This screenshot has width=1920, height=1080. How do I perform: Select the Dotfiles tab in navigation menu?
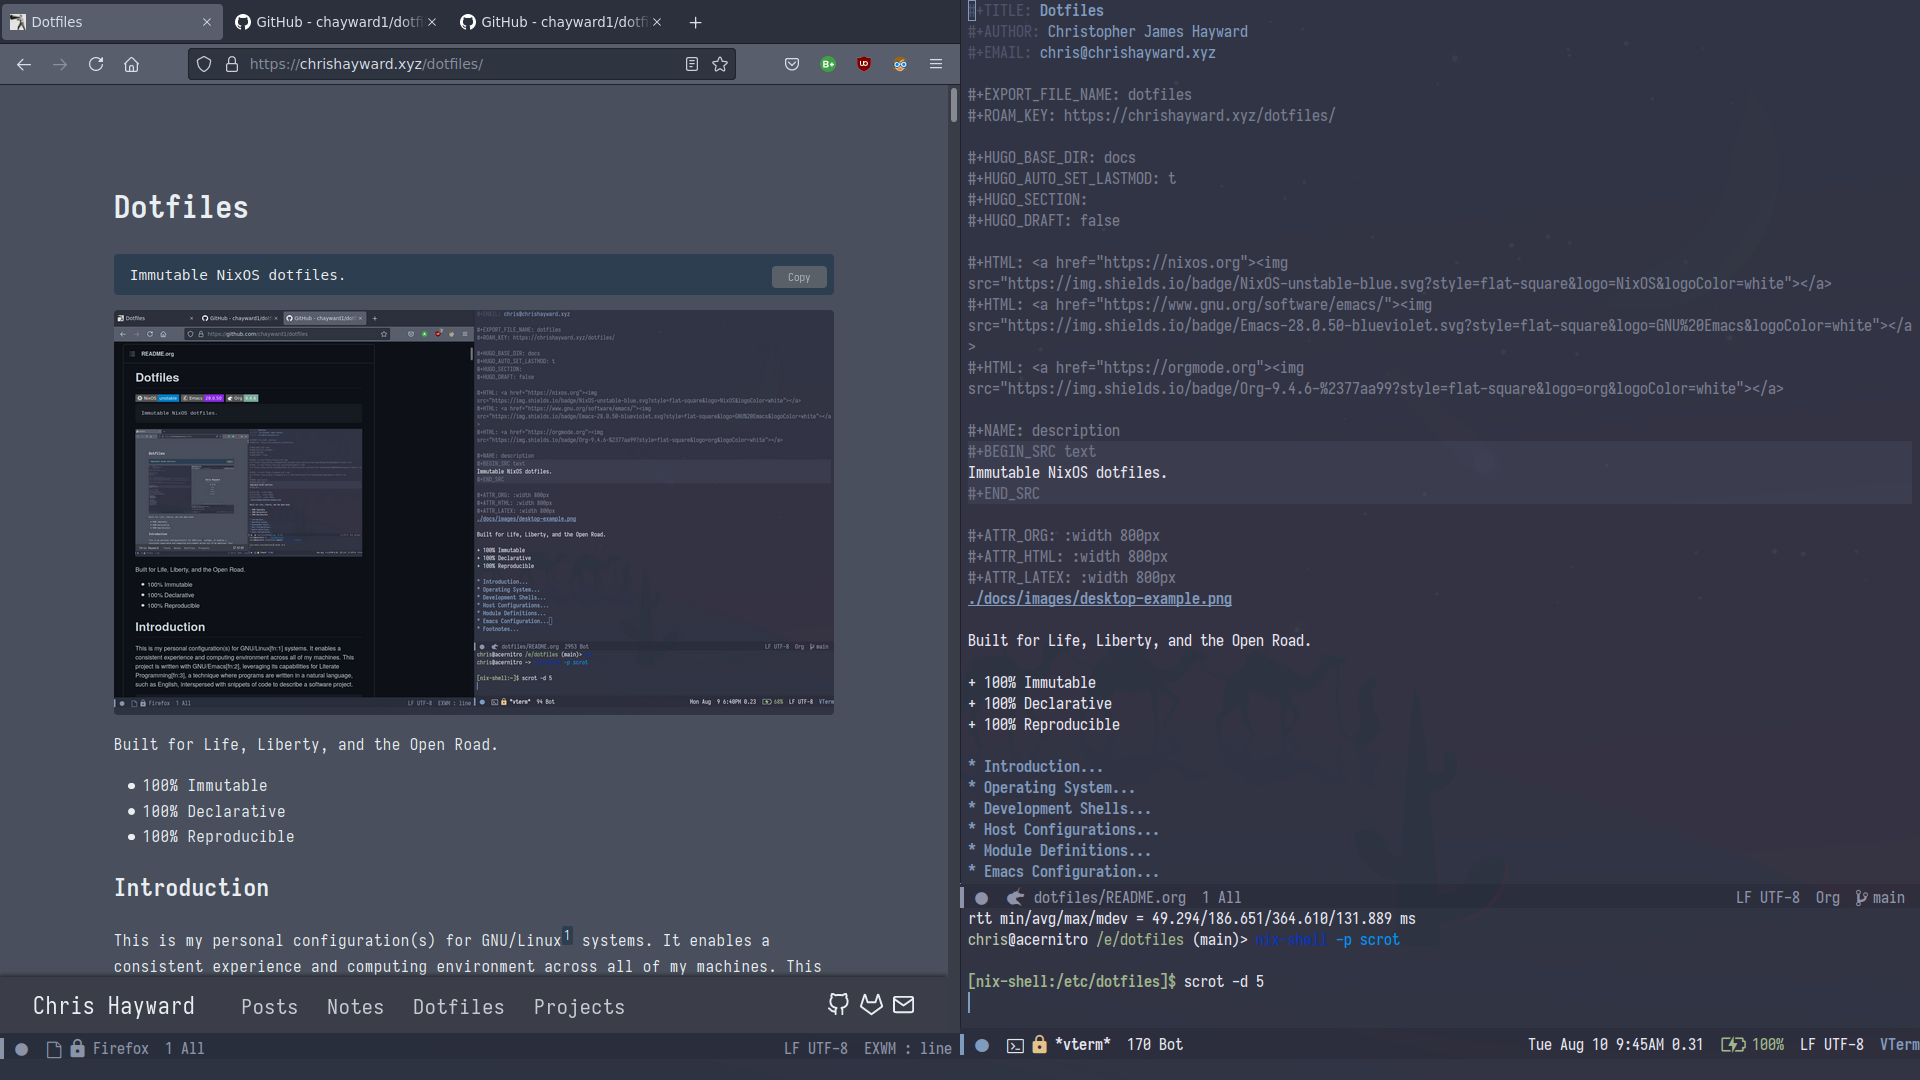(x=459, y=1006)
